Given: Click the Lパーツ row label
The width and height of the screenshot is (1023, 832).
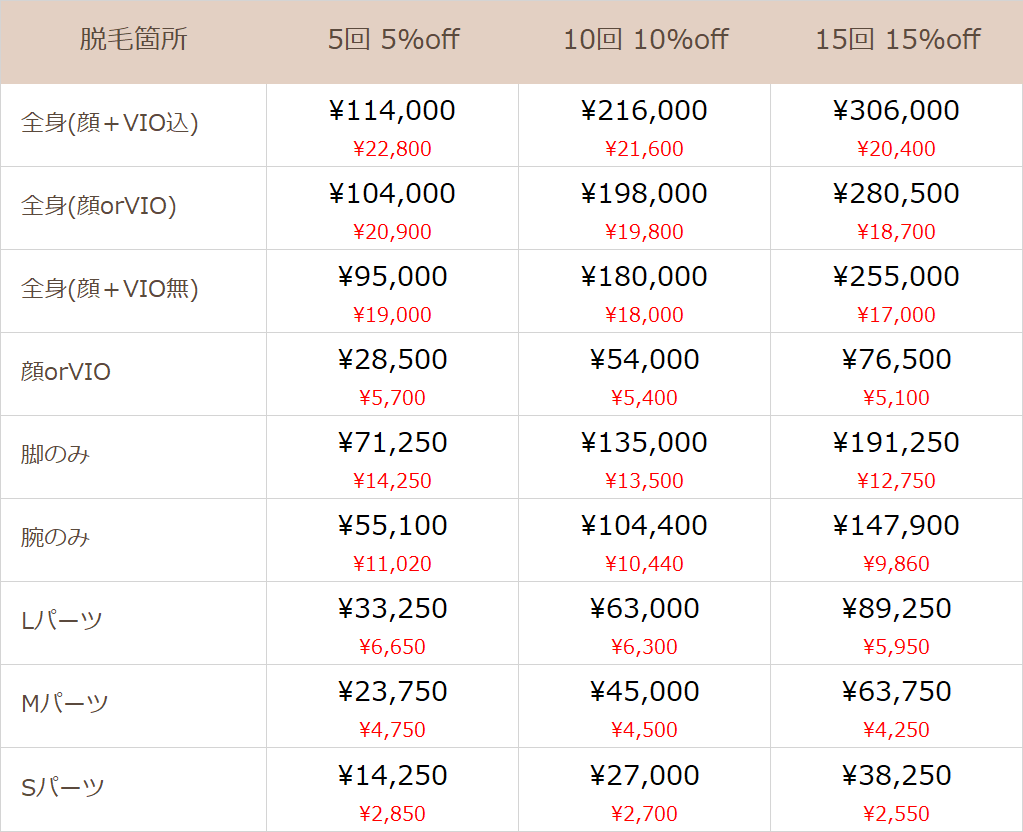Looking at the screenshot, I should coord(61,621).
